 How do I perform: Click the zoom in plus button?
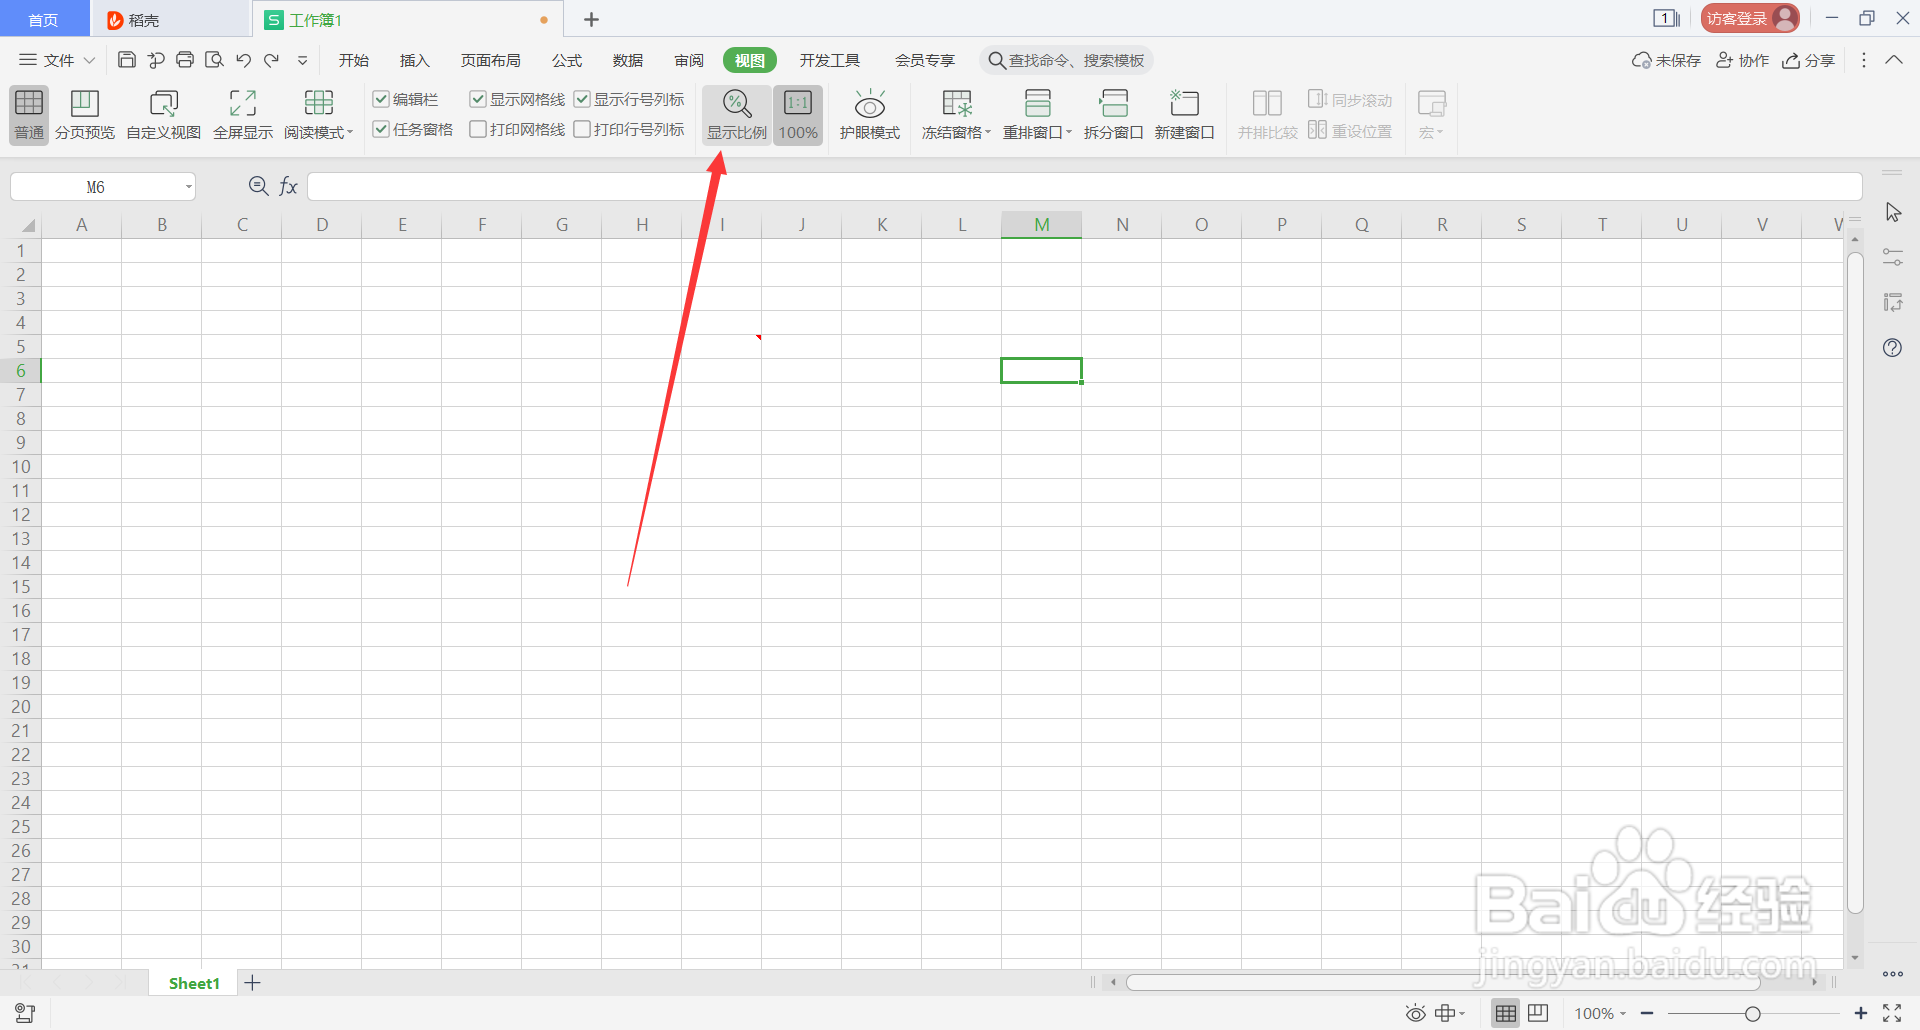pos(1861,1013)
